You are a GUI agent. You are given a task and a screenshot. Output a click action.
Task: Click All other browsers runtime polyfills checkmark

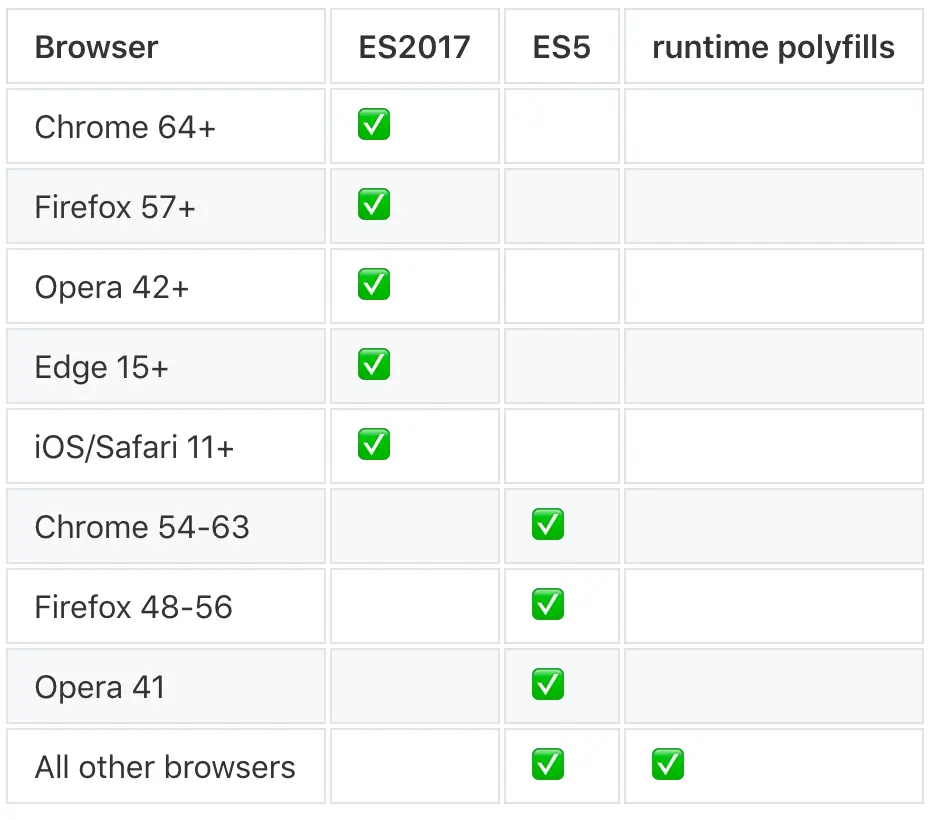pos(668,765)
